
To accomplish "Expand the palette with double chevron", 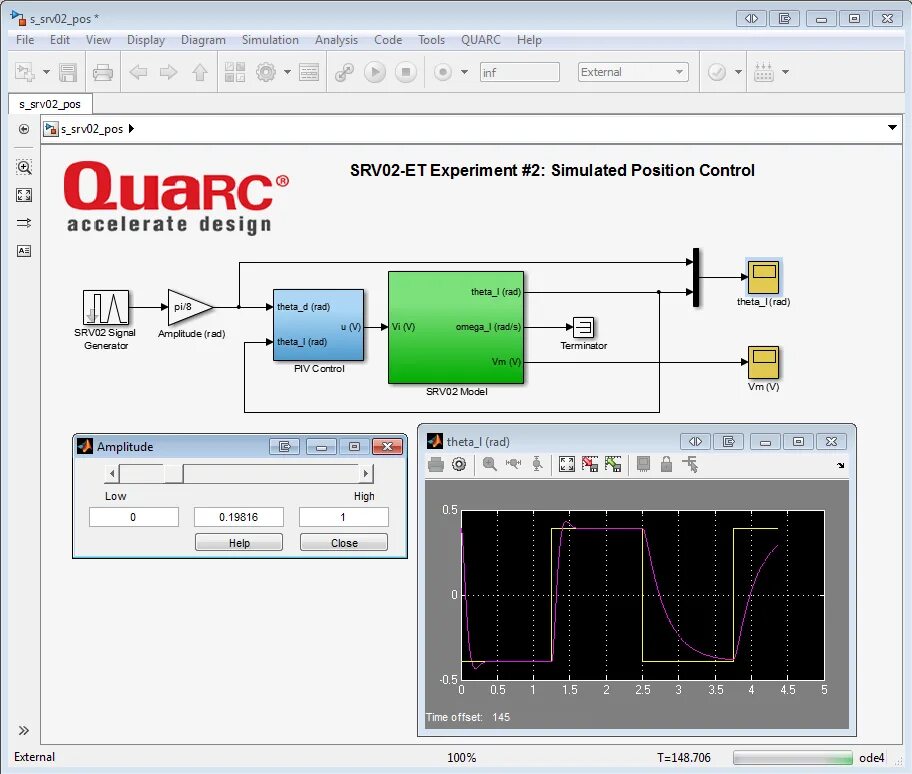I will 24,730.
